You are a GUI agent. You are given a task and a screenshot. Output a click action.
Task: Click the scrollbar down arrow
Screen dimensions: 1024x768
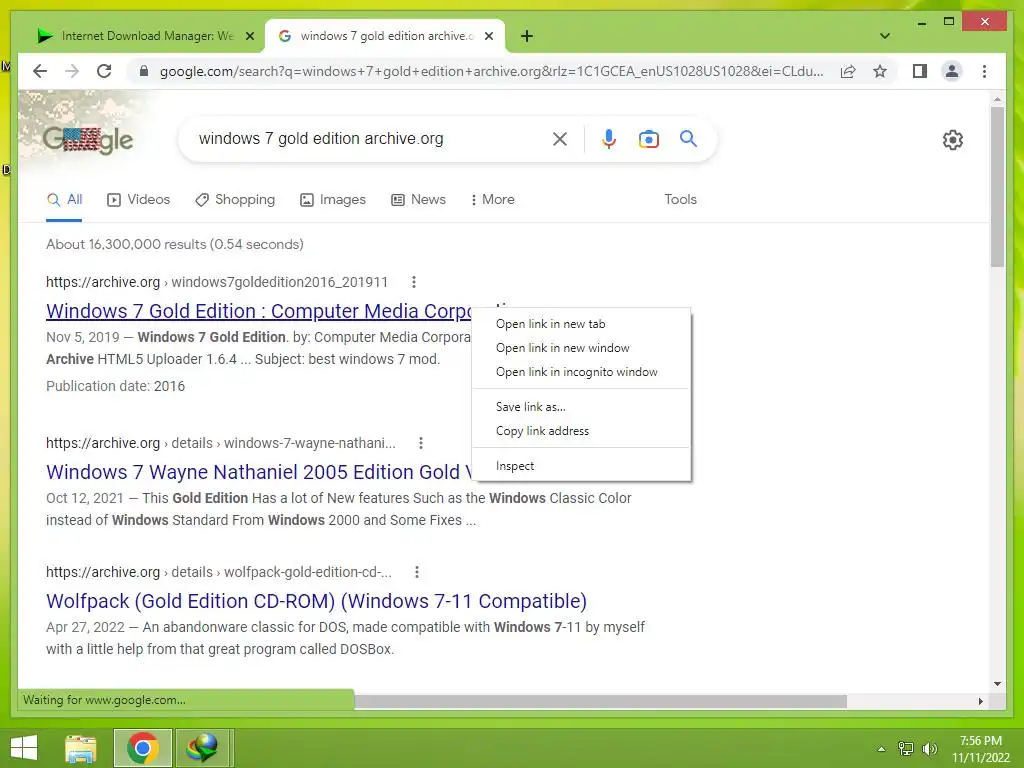(x=997, y=684)
